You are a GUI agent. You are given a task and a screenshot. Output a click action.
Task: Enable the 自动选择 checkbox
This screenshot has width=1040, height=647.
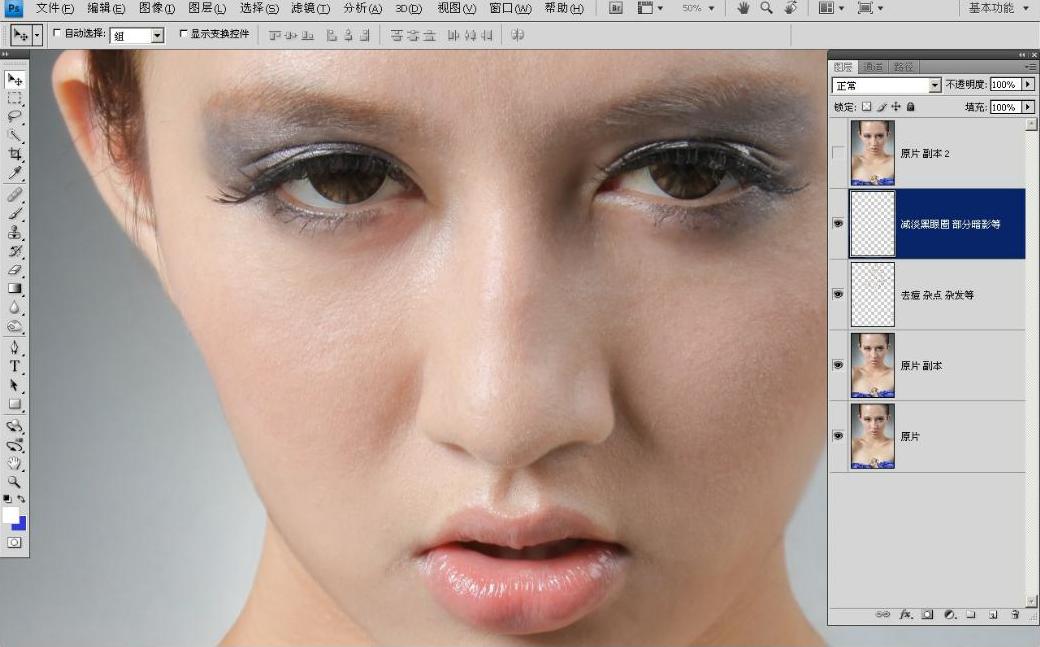[x=57, y=33]
